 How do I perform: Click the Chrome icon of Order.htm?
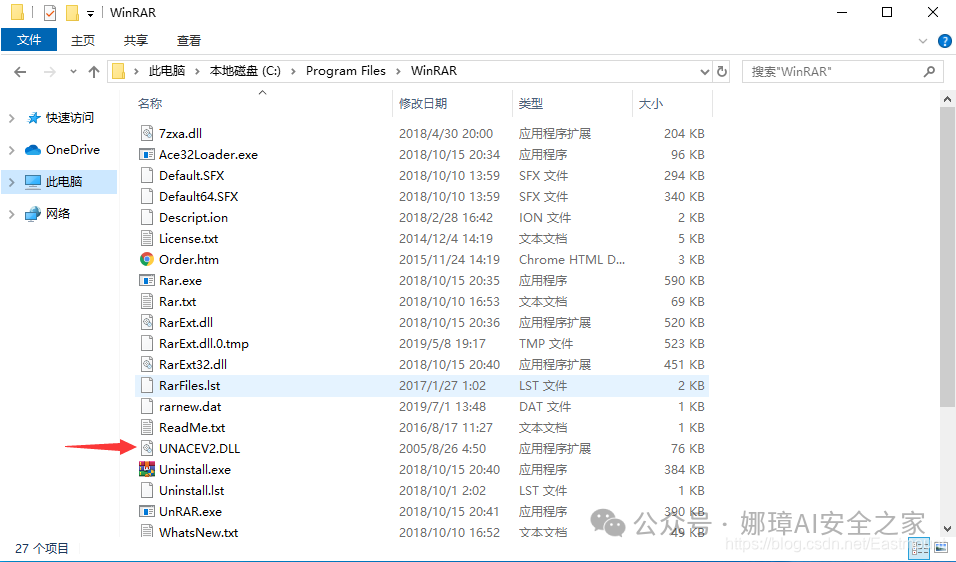(x=146, y=260)
